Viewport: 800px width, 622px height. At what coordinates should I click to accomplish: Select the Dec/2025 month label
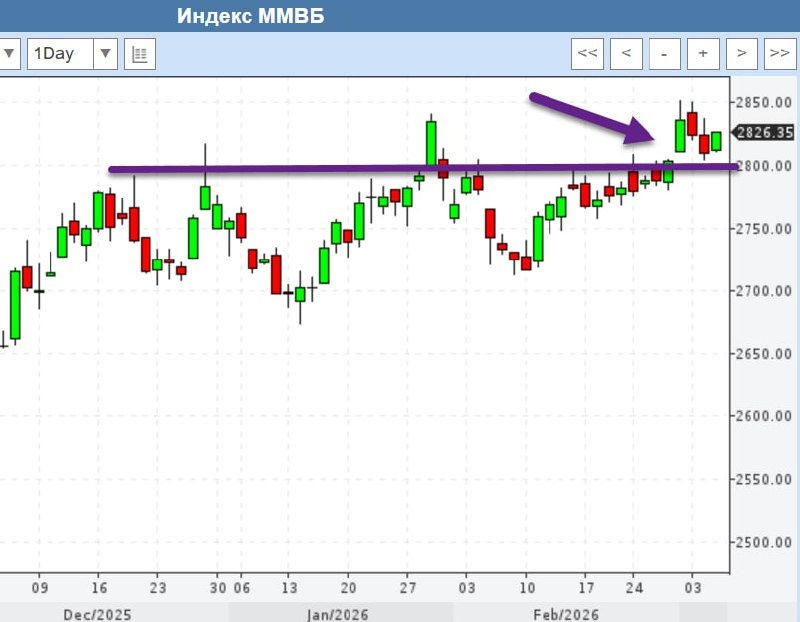click(97, 614)
